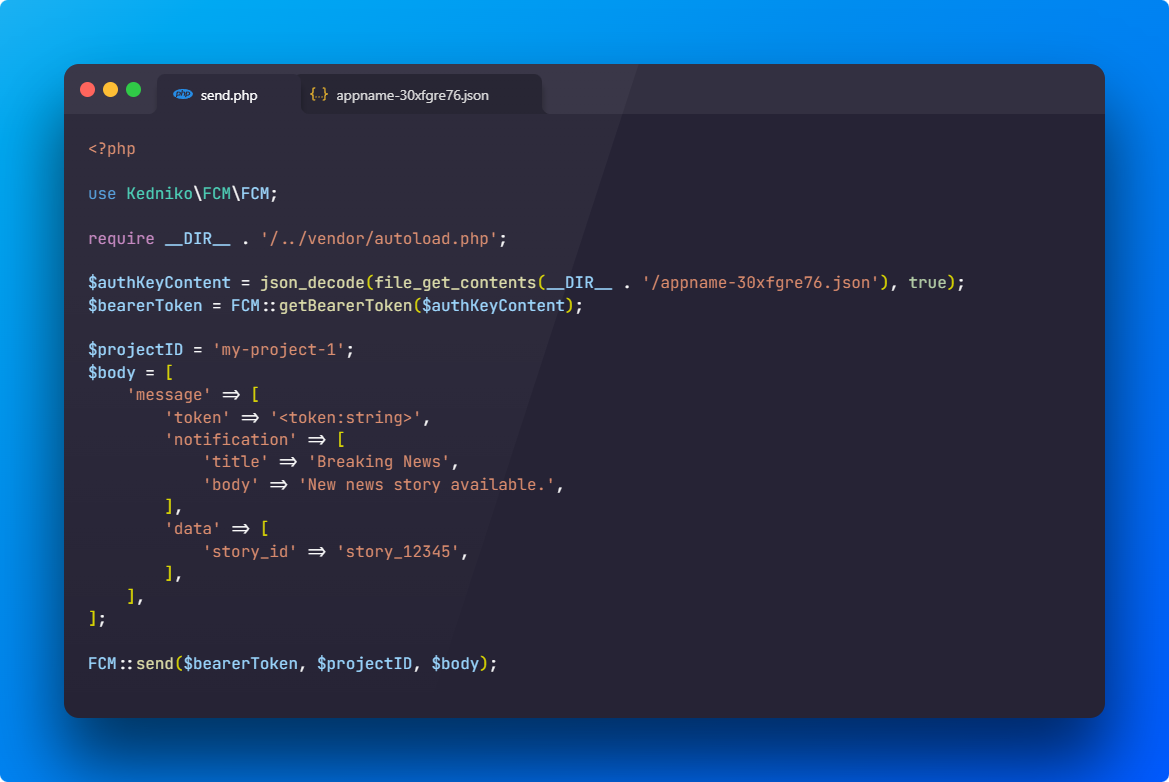Image resolution: width=1169 pixels, height=782 pixels.
Task: Open the appname-30xfgre76.json tab
Action: click(x=412, y=96)
